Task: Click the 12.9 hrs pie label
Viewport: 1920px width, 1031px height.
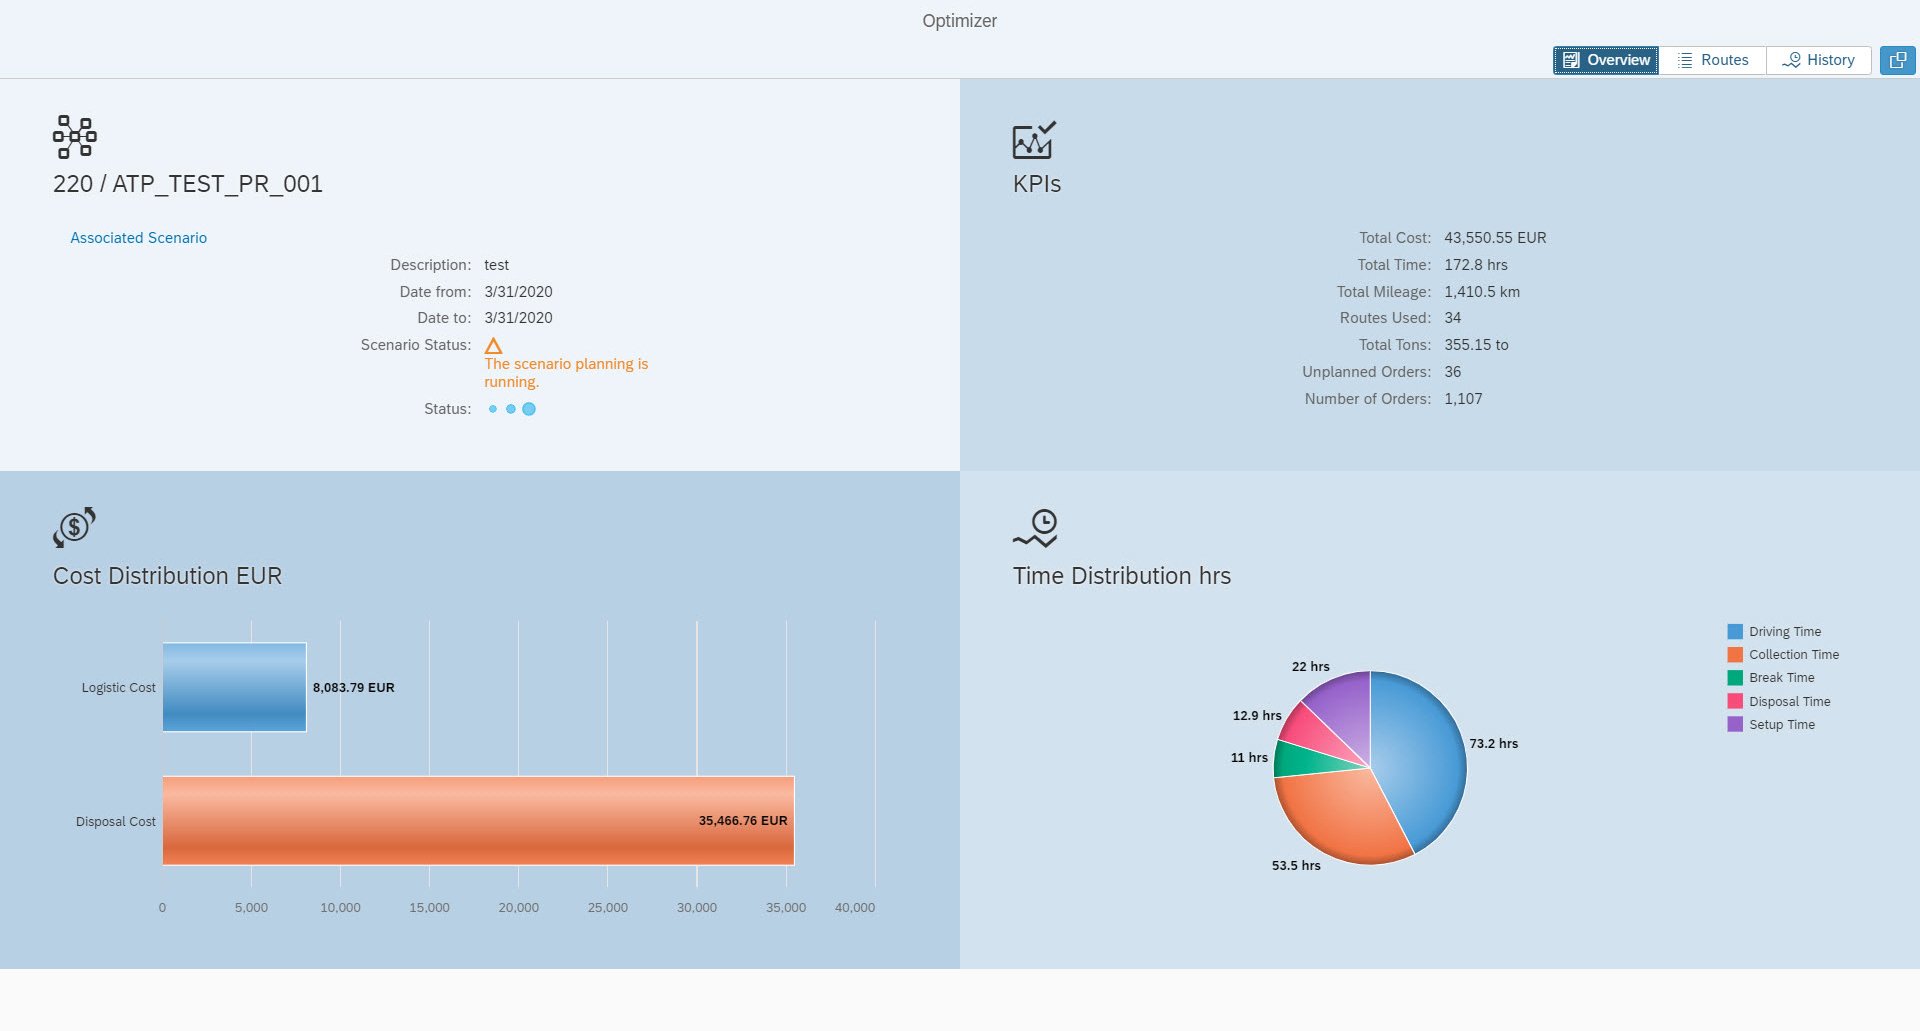Action: pos(1257,716)
